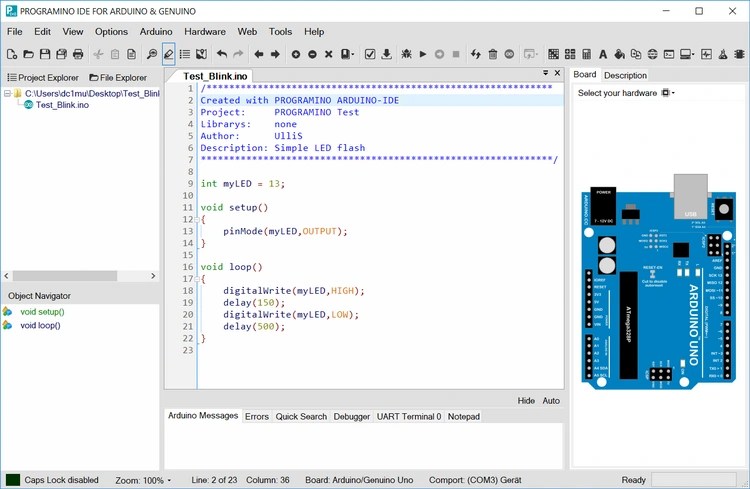Create a new file via toolbar icon
The width and height of the screenshot is (750, 489).
click(x=12, y=54)
